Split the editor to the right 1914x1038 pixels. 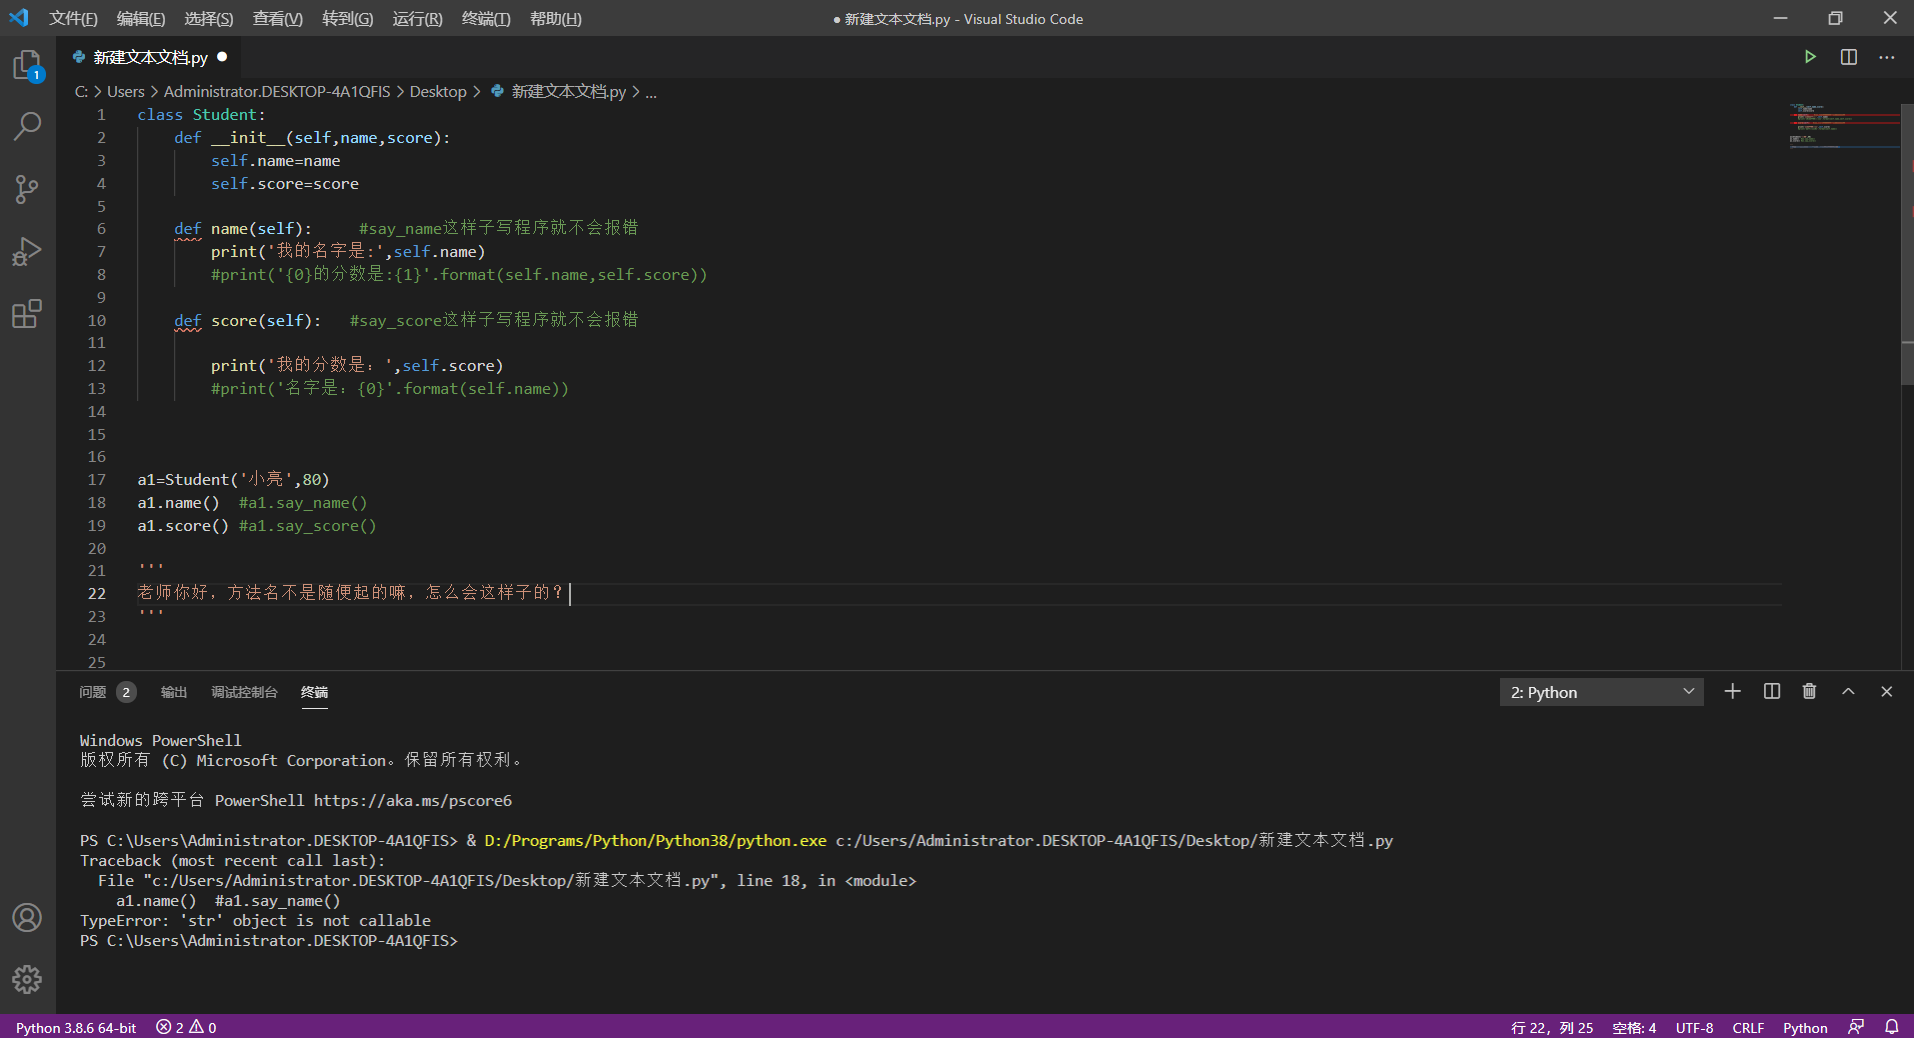[1849, 57]
